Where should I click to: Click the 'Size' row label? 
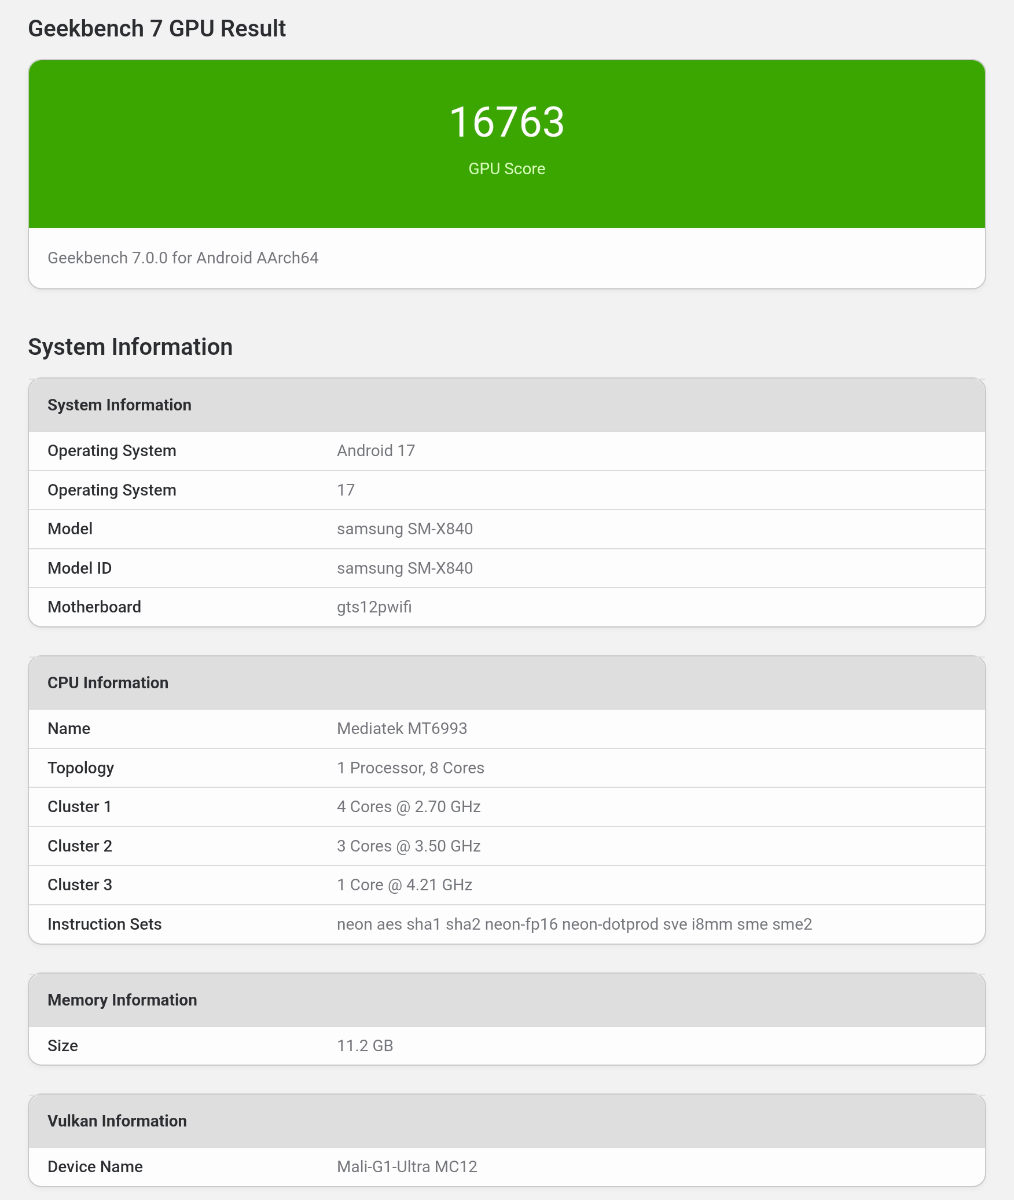pos(63,1046)
